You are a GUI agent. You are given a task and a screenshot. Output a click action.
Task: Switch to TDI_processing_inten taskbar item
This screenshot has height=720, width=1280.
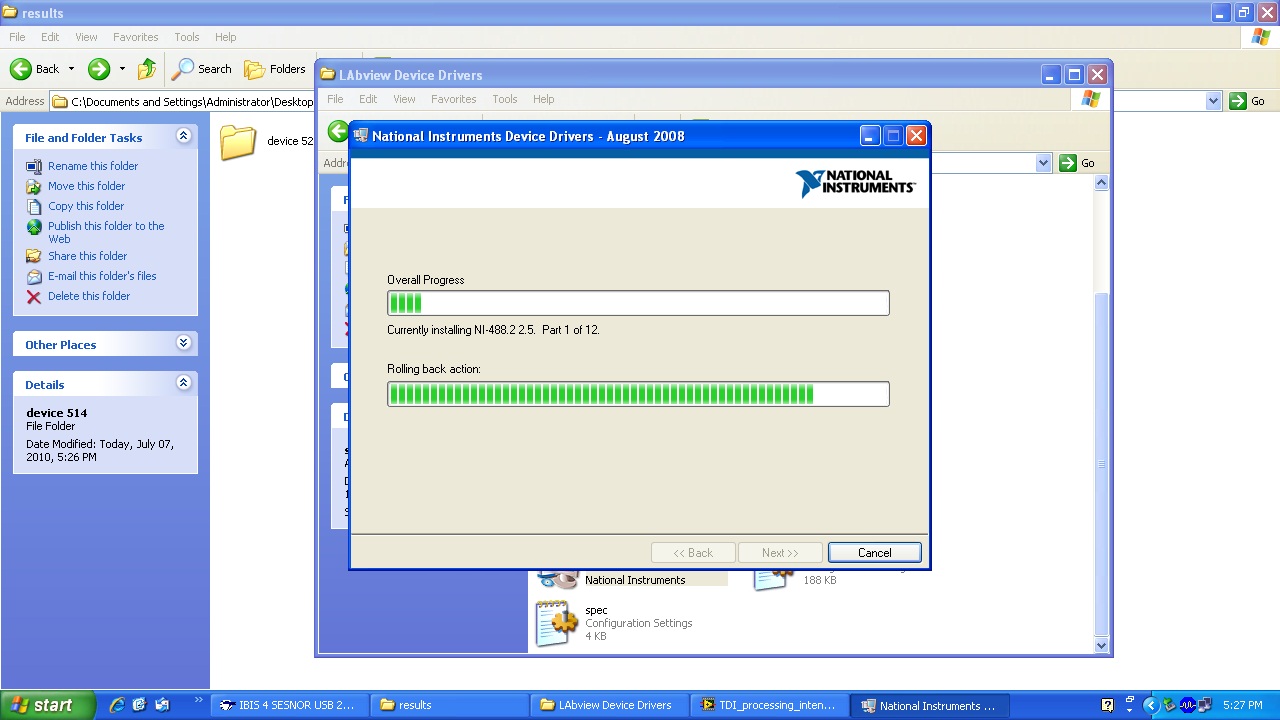pyautogui.click(x=768, y=705)
